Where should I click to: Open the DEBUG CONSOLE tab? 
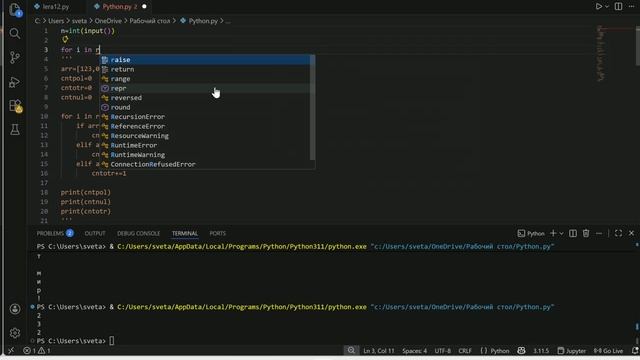pyautogui.click(x=138, y=233)
